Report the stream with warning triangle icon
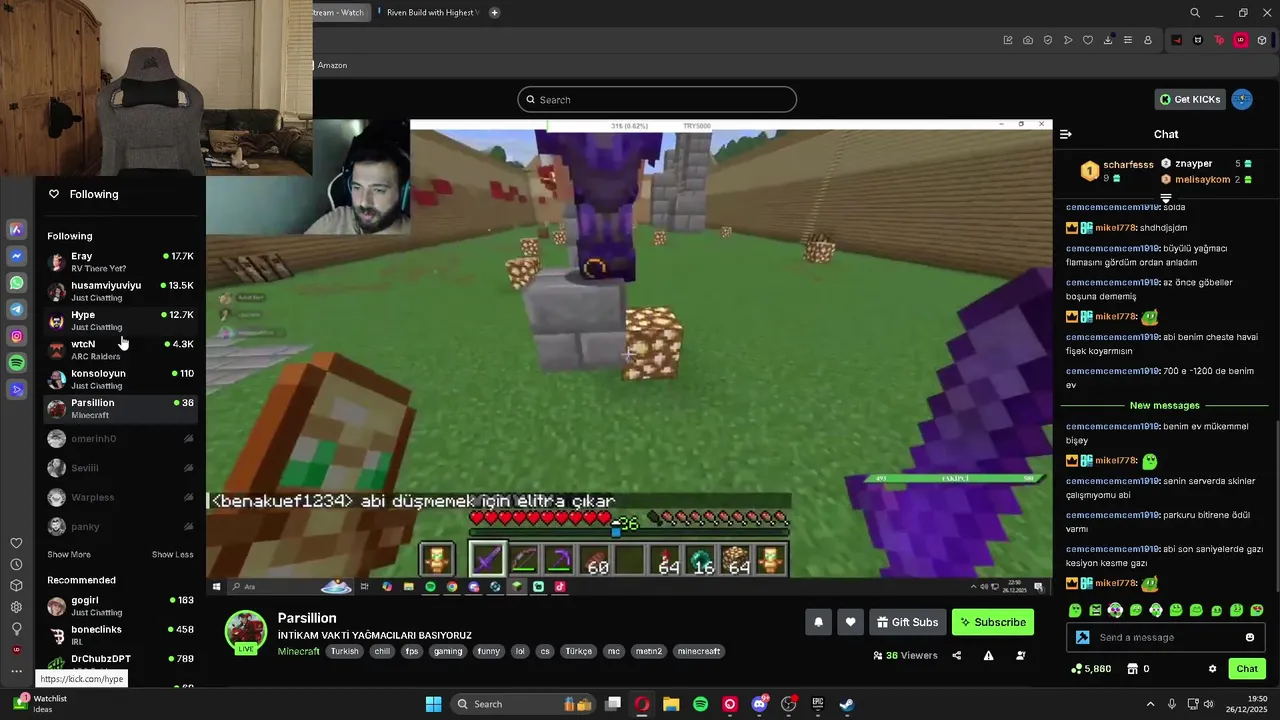1280x720 pixels. click(x=989, y=656)
